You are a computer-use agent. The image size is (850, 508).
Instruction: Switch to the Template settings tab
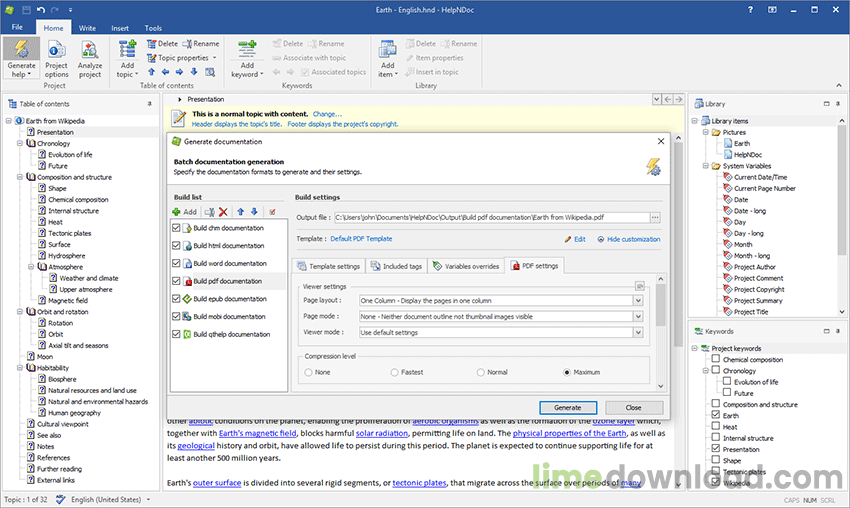pyautogui.click(x=327, y=266)
